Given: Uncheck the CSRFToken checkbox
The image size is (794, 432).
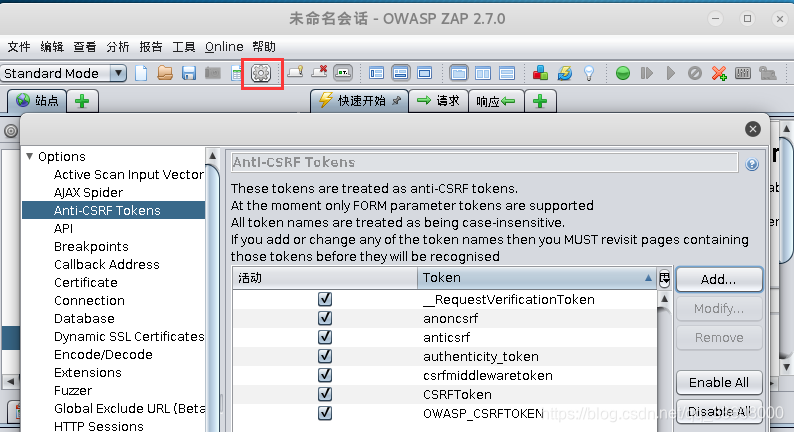Looking at the screenshot, I should click(325, 394).
